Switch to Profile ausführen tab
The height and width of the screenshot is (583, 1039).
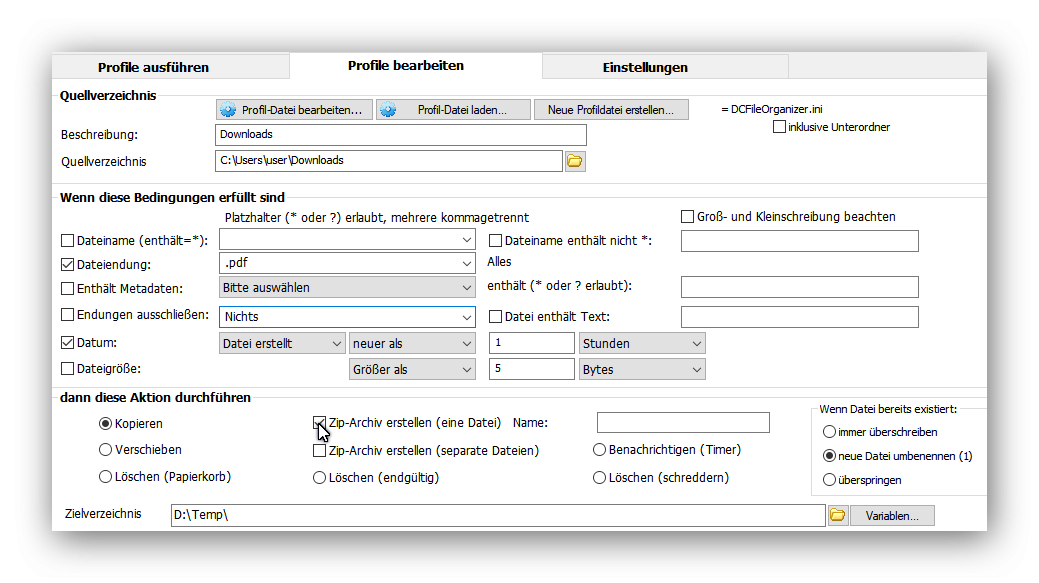pos(153,68)
